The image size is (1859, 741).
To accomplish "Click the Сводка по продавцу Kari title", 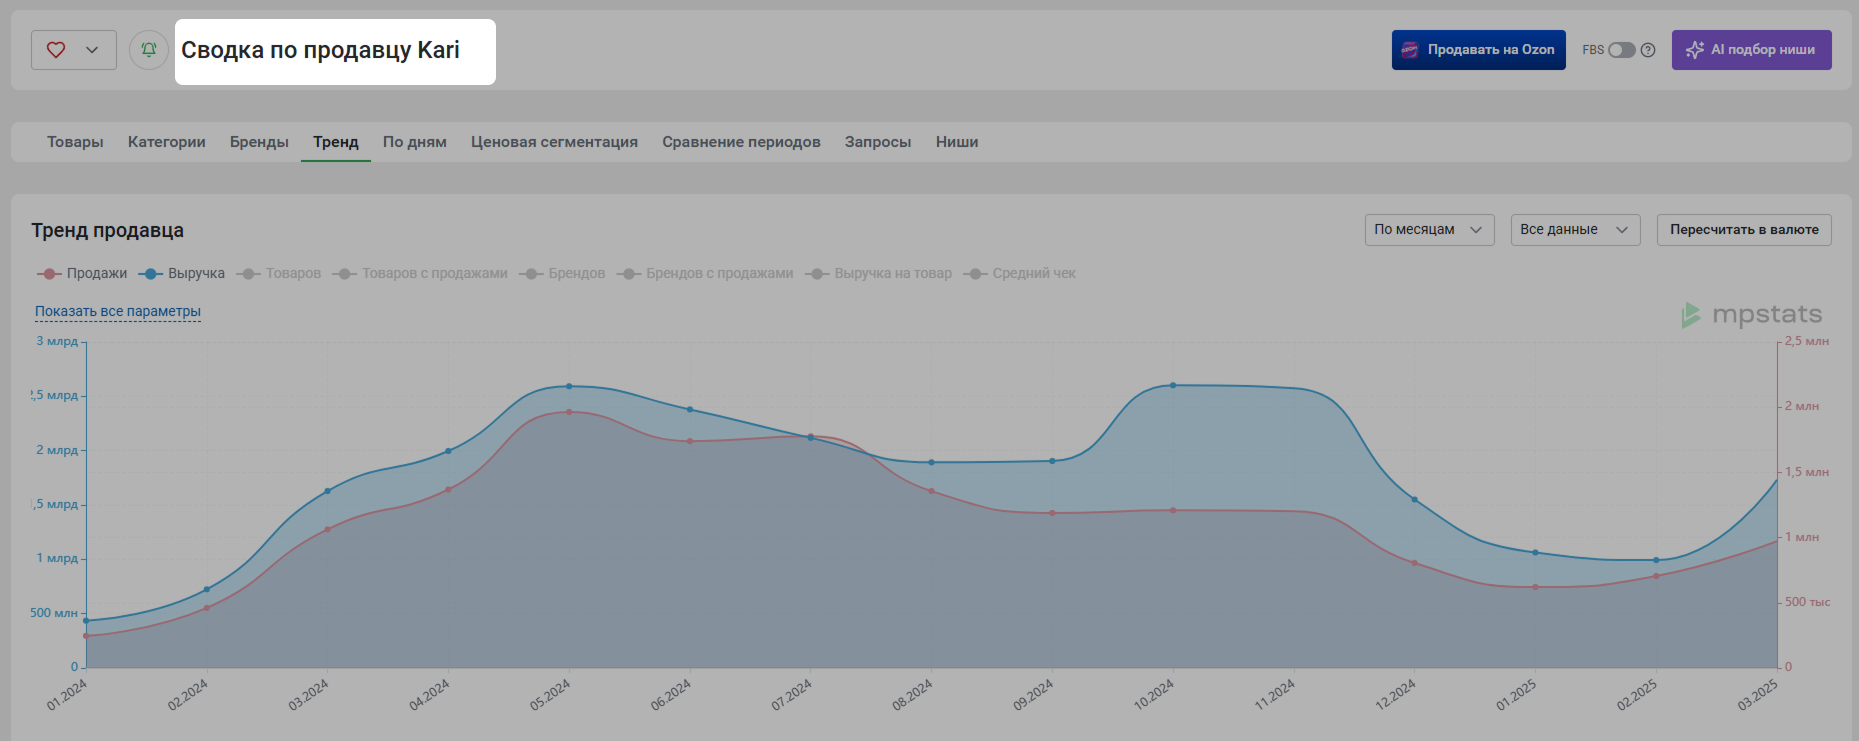I will pos(320,50).
